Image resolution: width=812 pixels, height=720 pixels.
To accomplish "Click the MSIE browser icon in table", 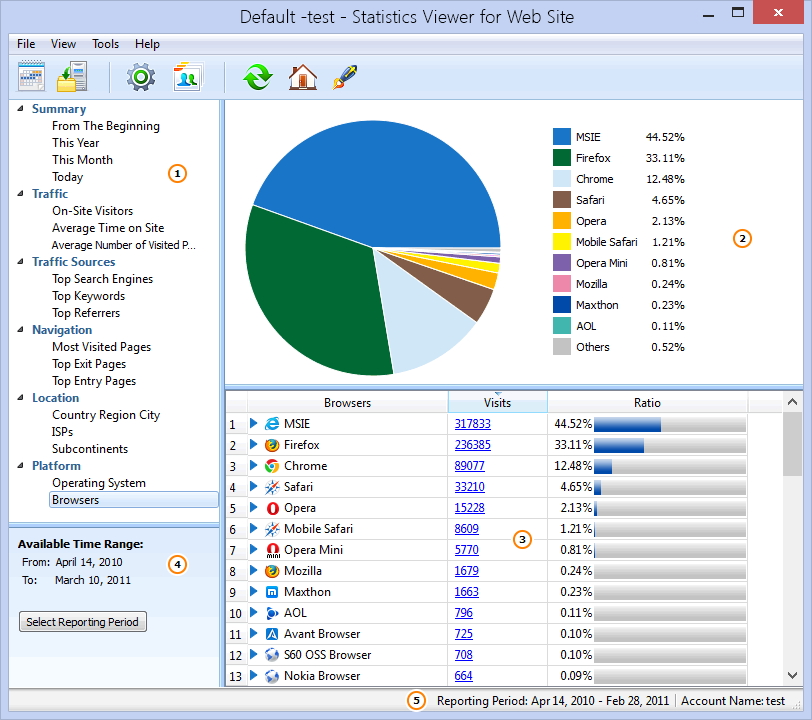I will click(272, 424).
